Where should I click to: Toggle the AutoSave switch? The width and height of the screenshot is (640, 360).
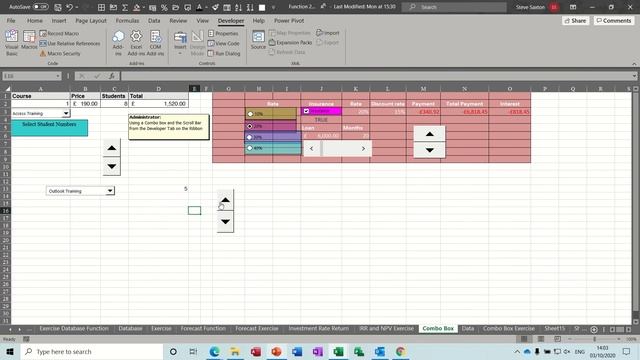40,7
